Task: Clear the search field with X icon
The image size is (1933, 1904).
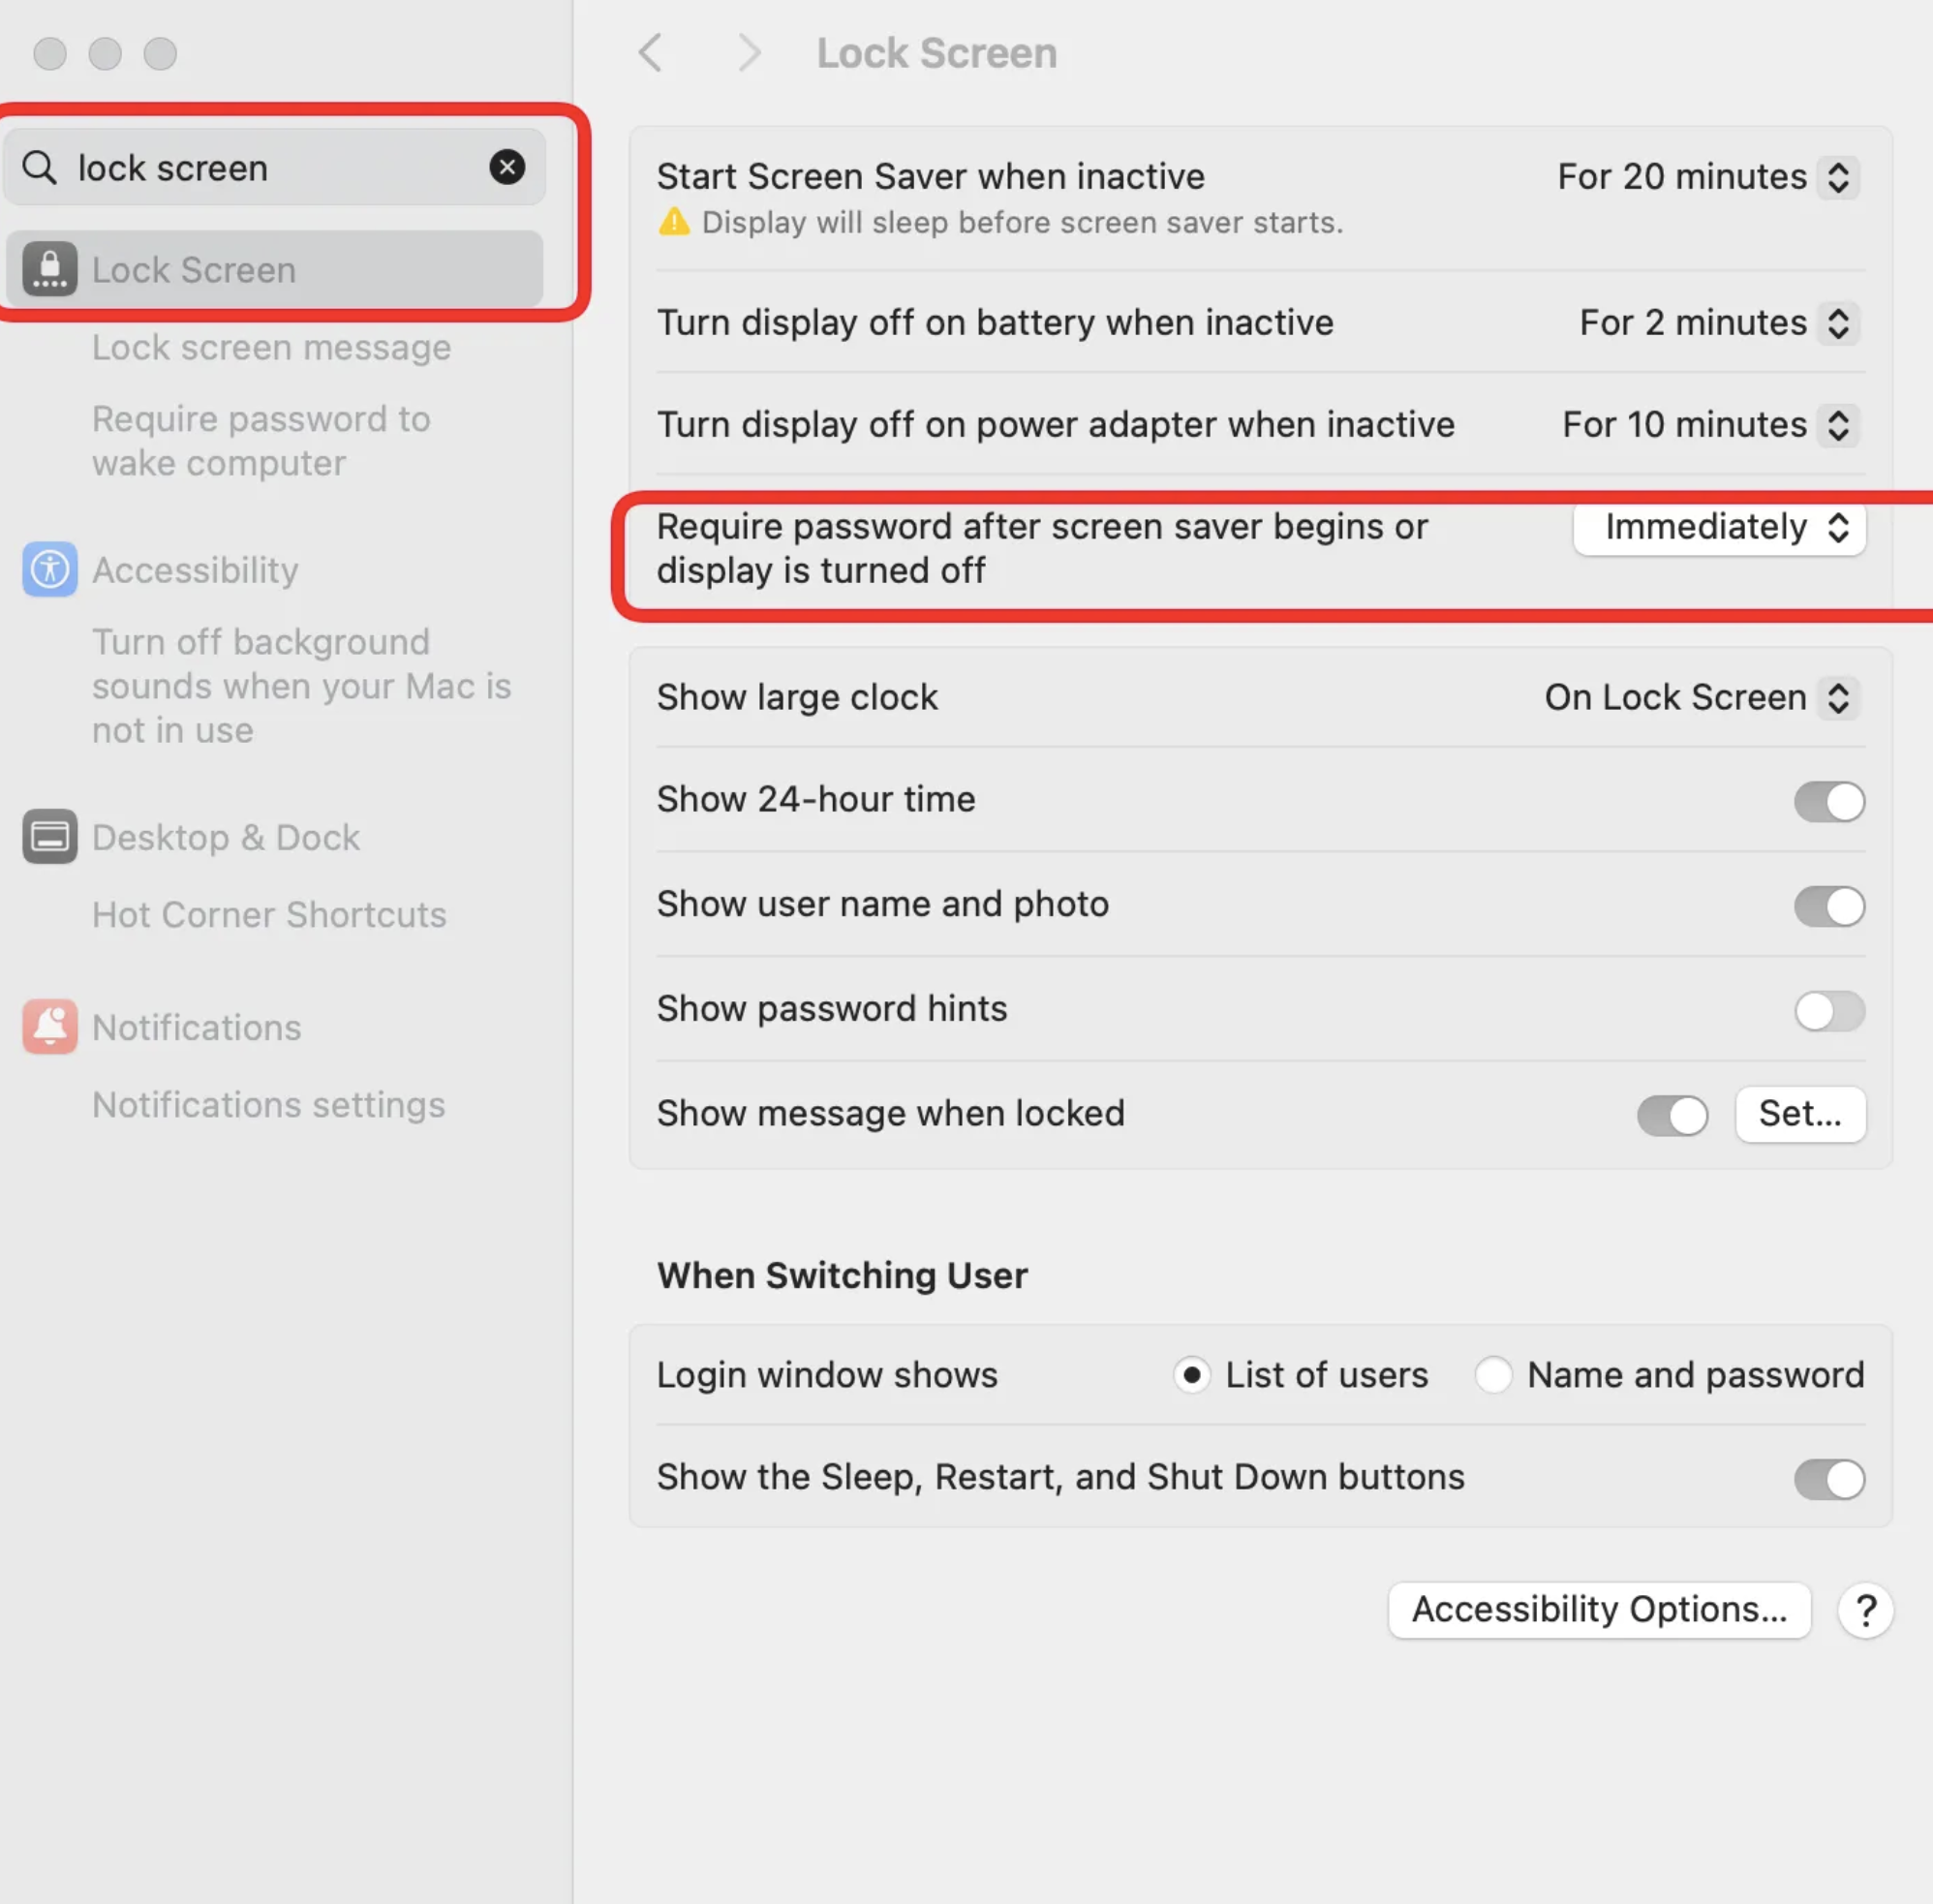Action: [x=507, y=167]
